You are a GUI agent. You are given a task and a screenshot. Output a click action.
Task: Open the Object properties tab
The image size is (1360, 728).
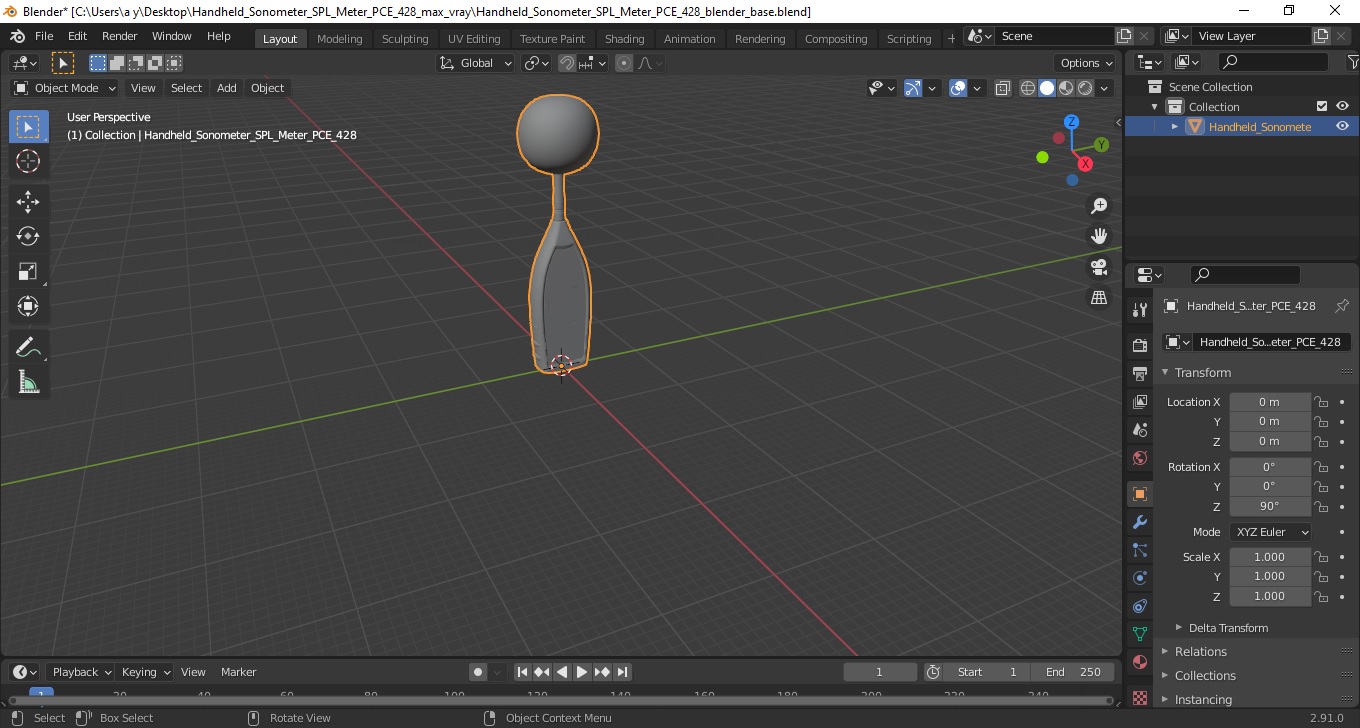1140,494
